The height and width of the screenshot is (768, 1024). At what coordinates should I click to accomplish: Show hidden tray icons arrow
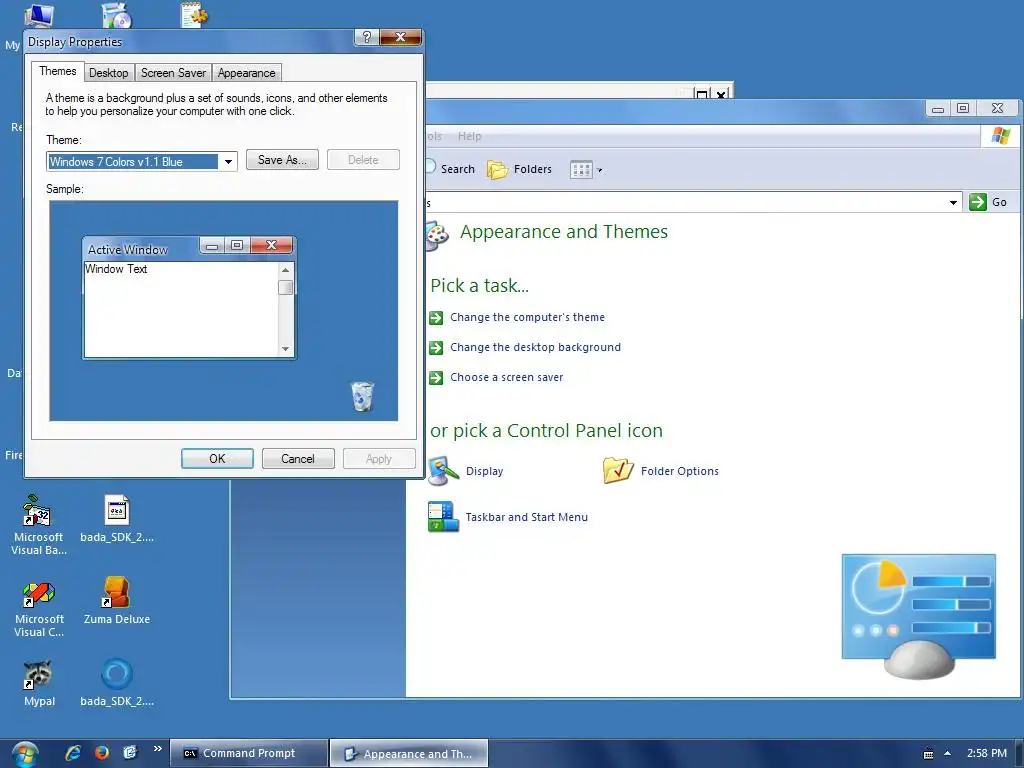(947, 754)
